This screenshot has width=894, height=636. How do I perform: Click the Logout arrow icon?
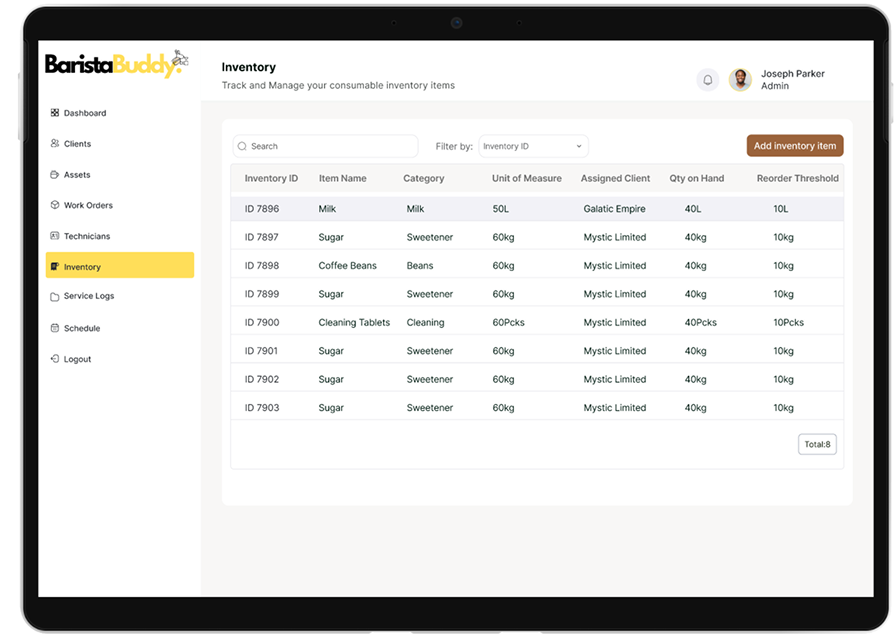click(55, 359)
